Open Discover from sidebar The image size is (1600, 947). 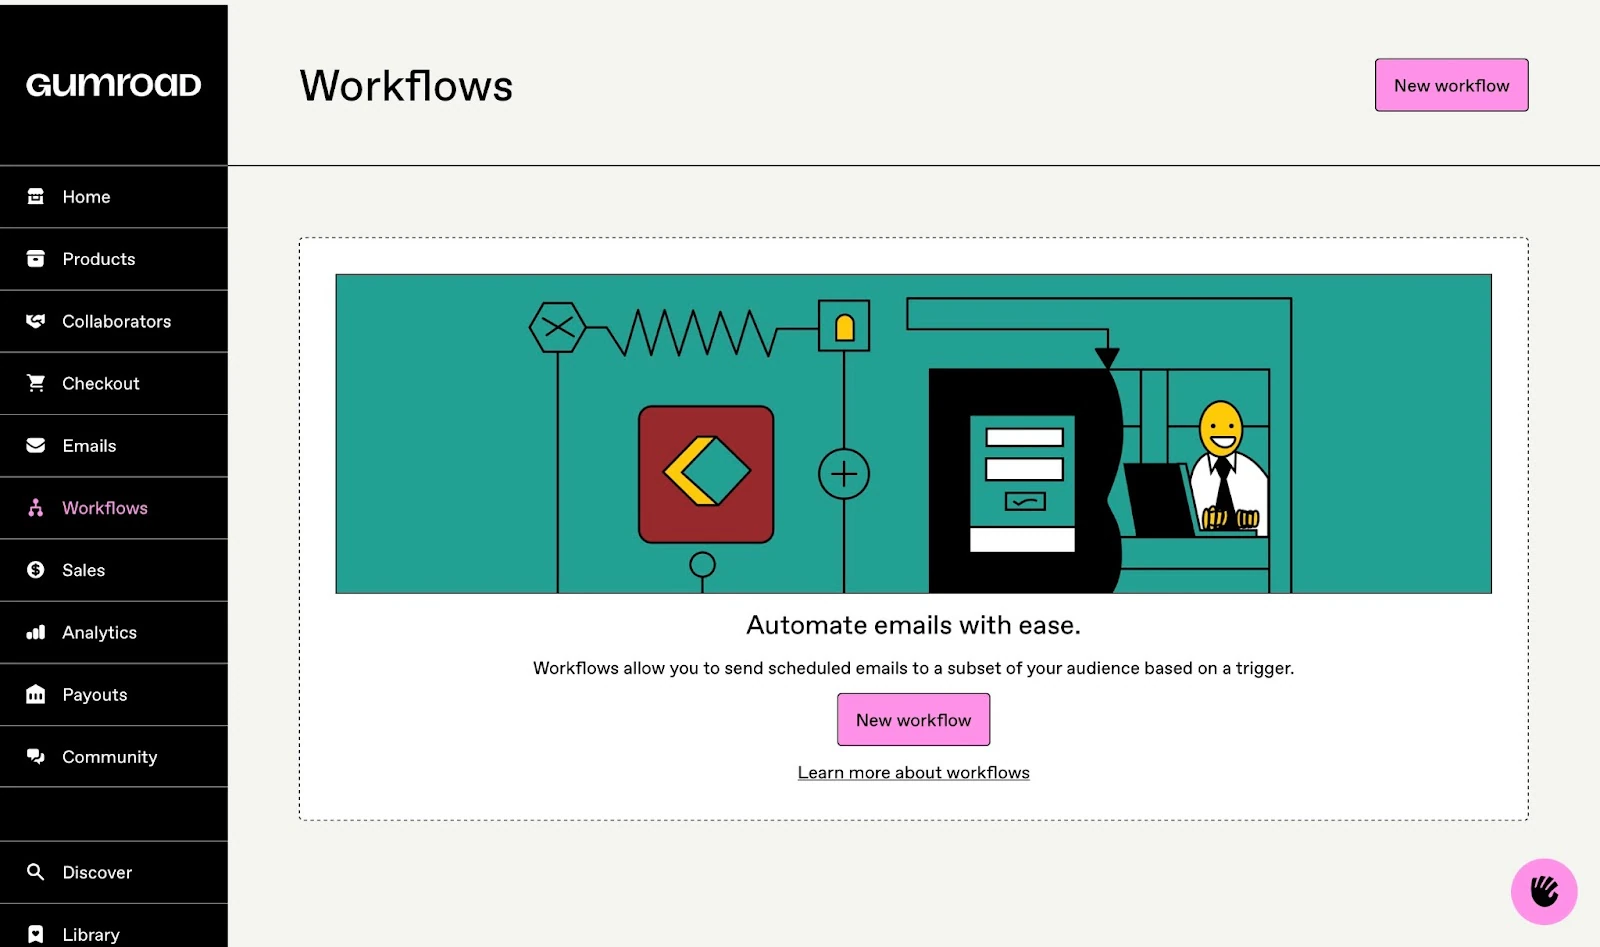[114, 872]
